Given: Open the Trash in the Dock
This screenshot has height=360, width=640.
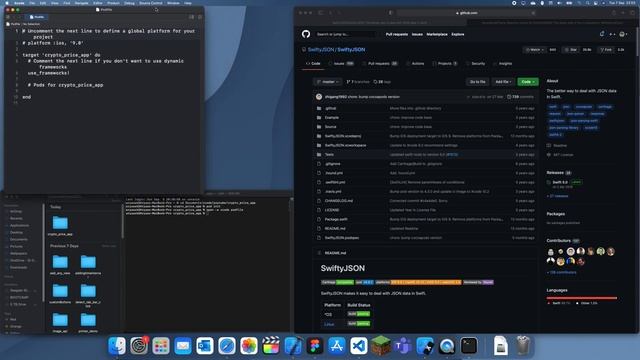Looking at the screenshot, I should (523, 346).
